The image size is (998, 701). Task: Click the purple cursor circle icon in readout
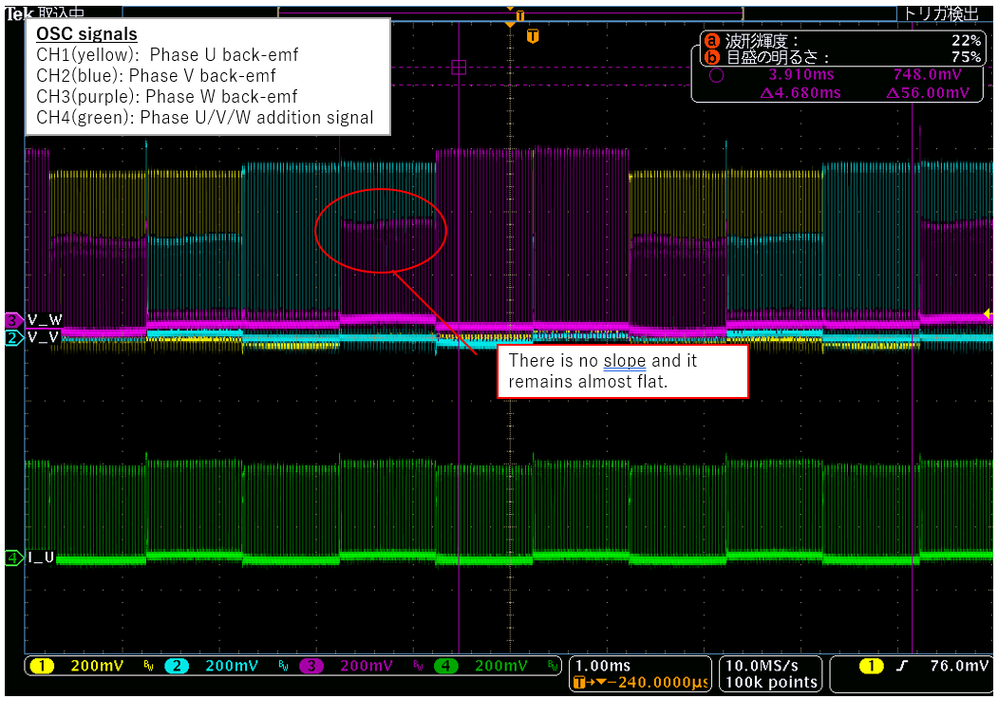pos(716,76)
